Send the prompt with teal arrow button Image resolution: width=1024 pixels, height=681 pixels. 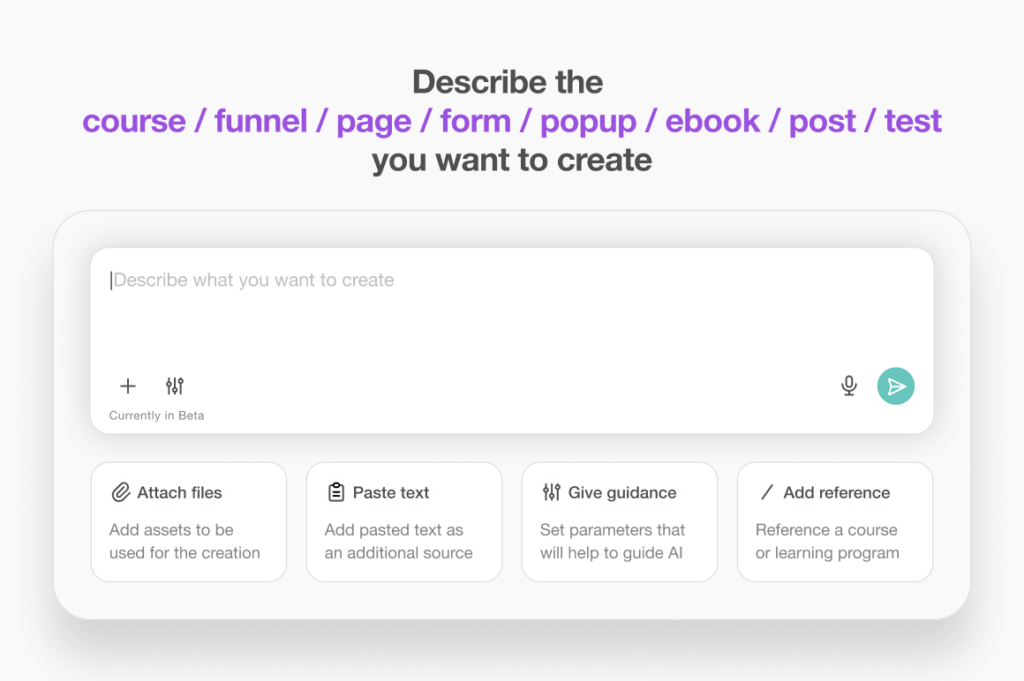click(895, 386)
